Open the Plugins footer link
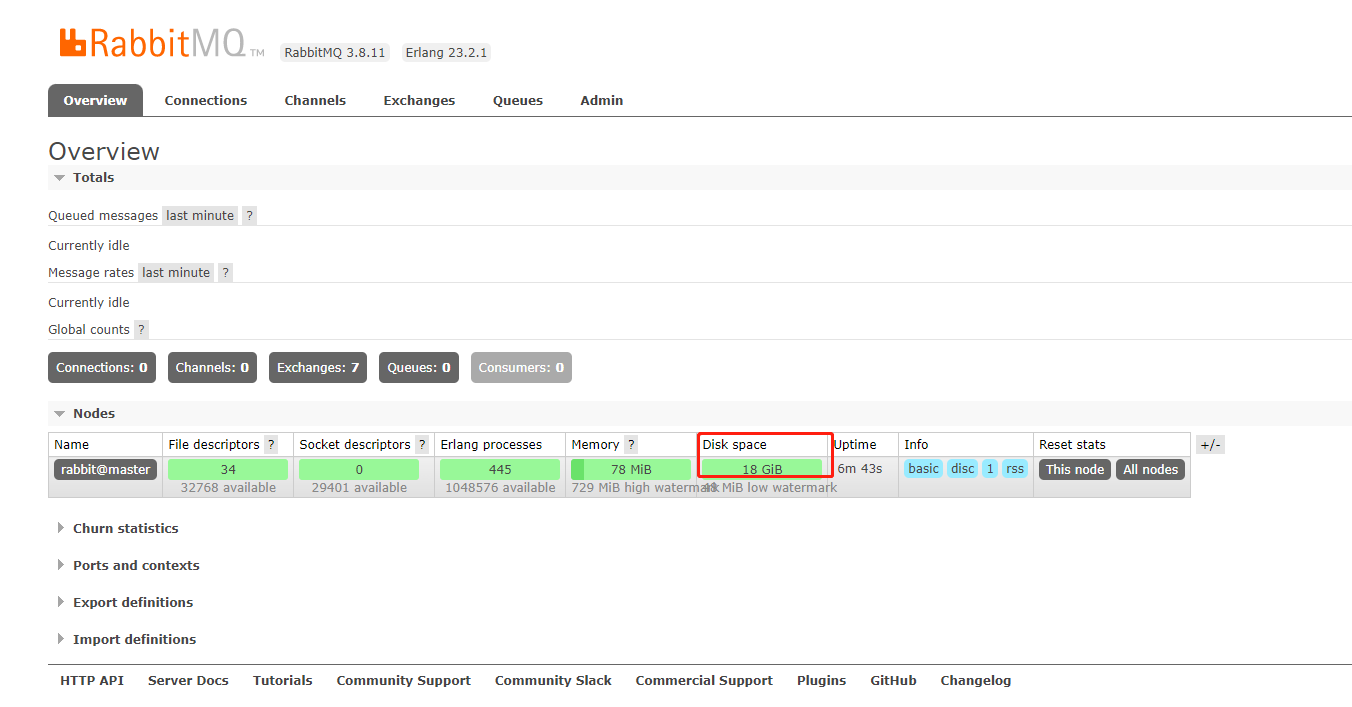This screenshot has width=1352, height=707. (x=821, y=681)
